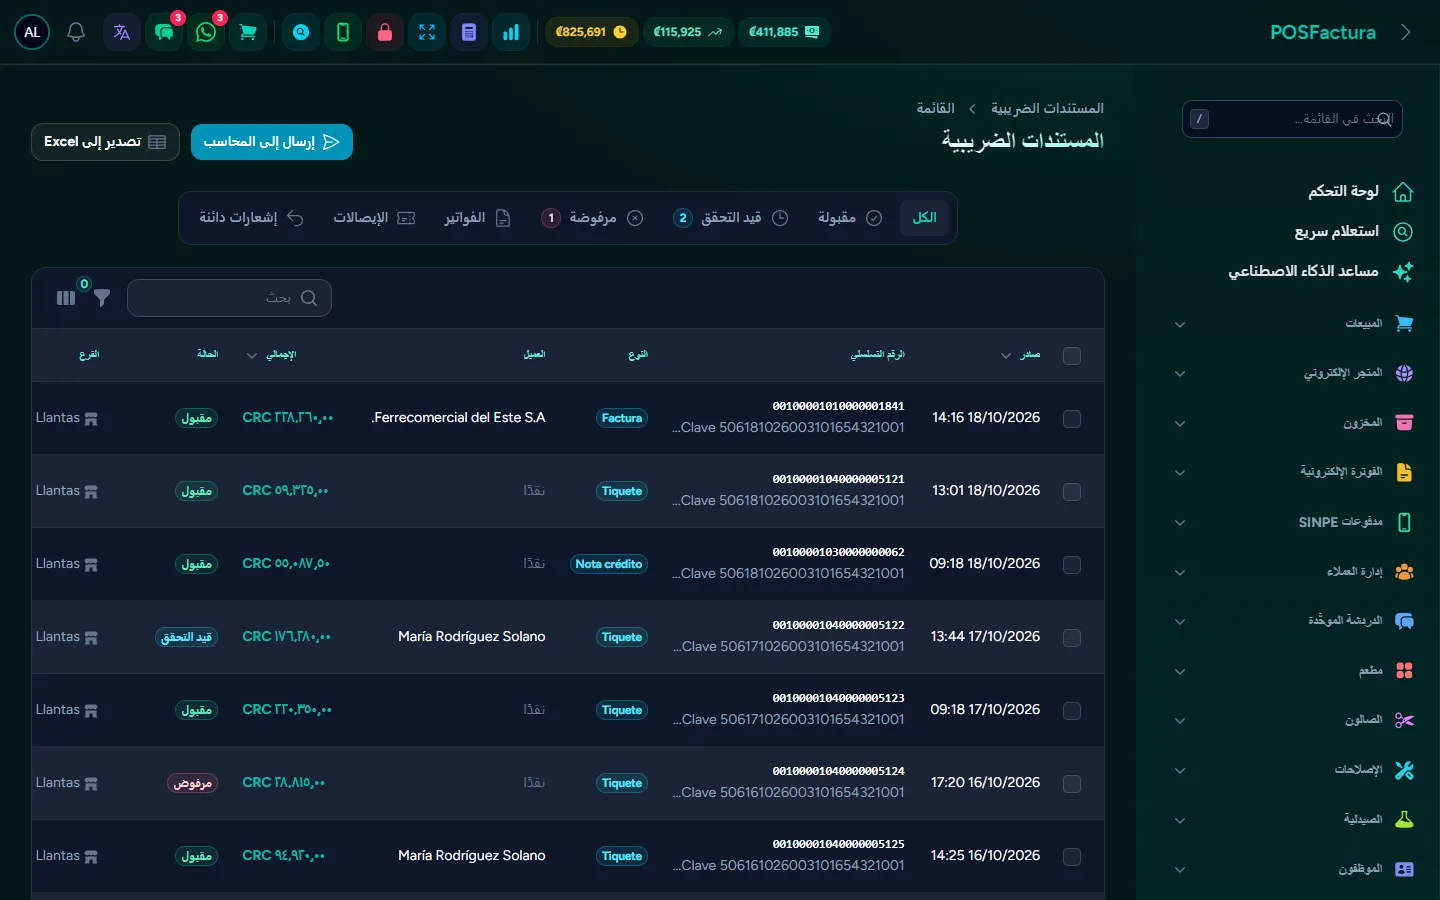
Task: Click الصيدلية pharmacy flask icon
Action: 1404,819
